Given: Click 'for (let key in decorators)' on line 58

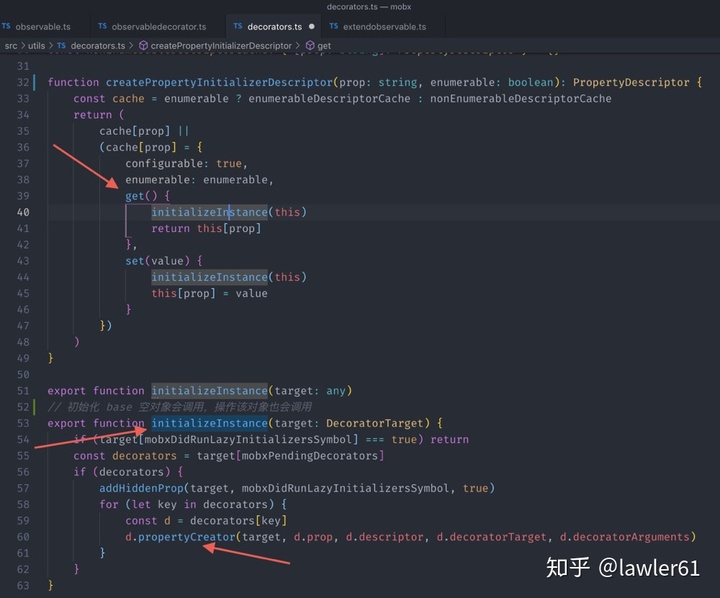Looking at the screenshot, I should tap(187, 504).
